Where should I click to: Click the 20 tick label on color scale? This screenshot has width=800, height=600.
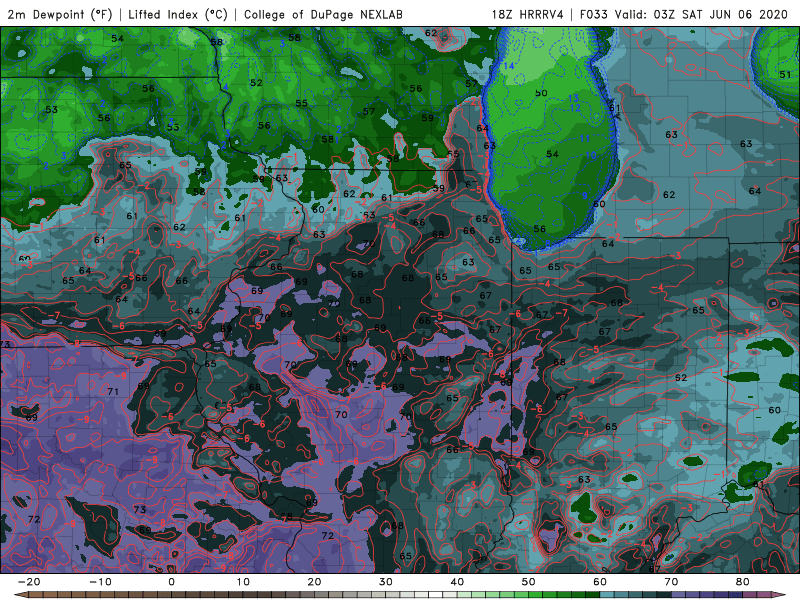coord(314,582)
